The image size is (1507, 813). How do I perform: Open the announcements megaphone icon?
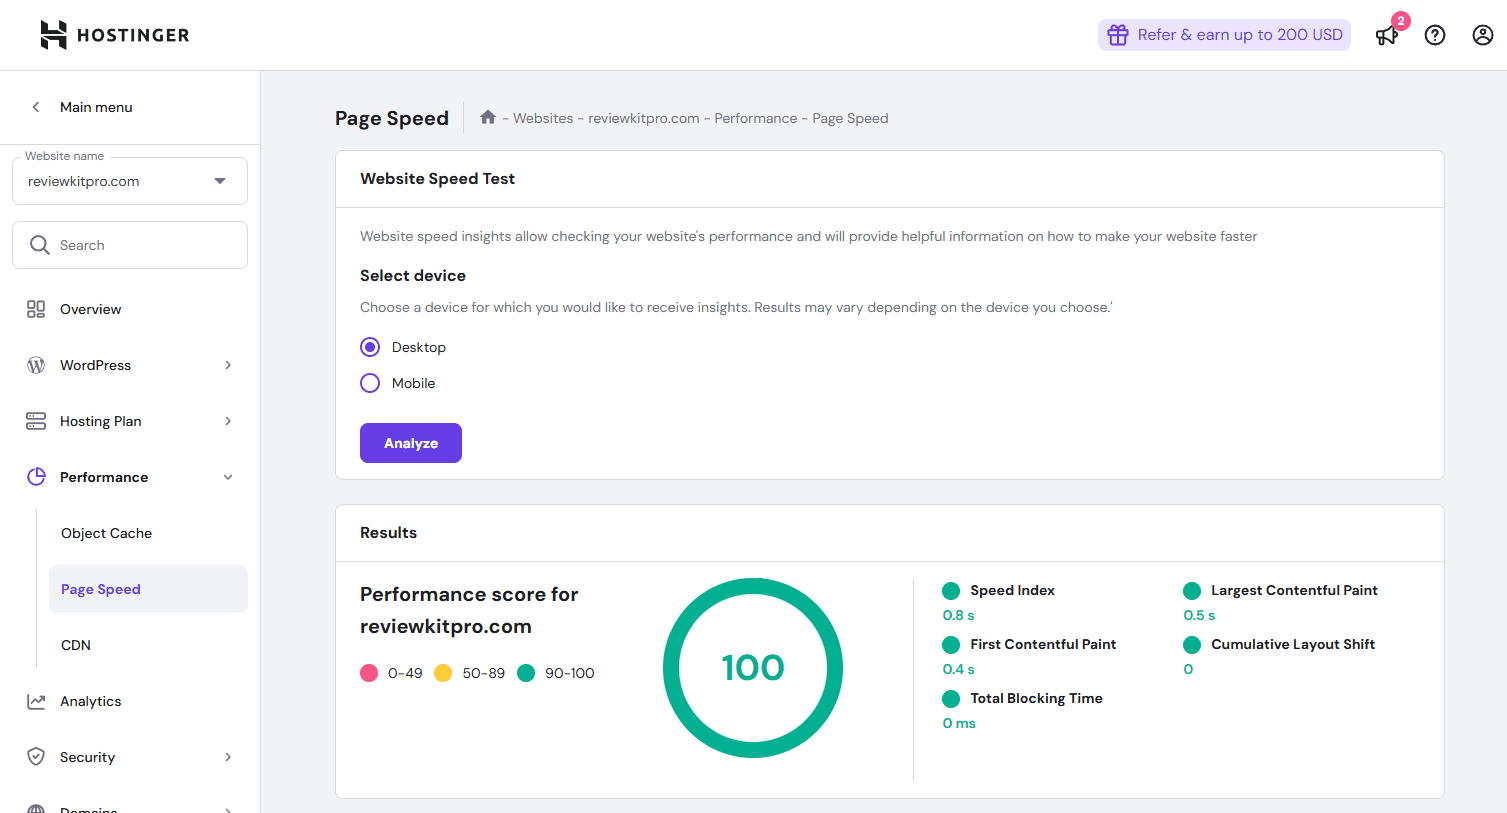[1386, 36]
